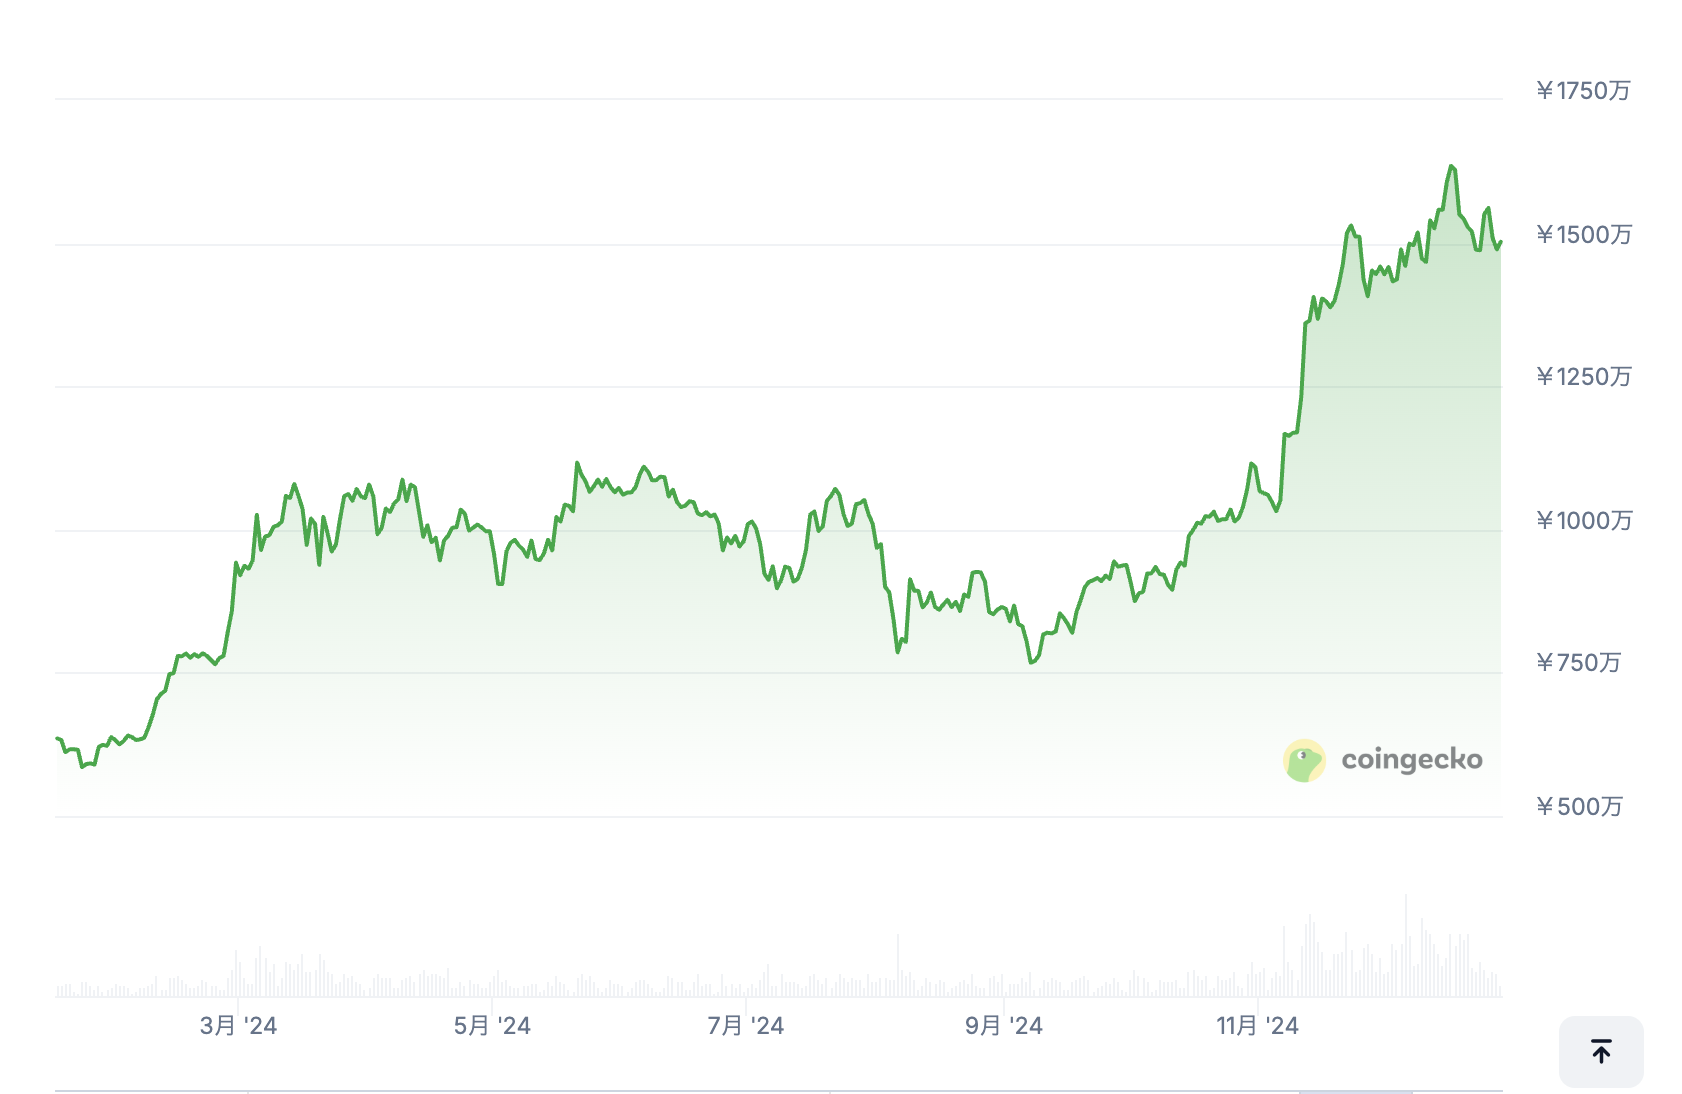Screen dimensions: 1682x1094
Task: Select the ¥1000万 y-axis label
Action: [x=1583, y=521]
